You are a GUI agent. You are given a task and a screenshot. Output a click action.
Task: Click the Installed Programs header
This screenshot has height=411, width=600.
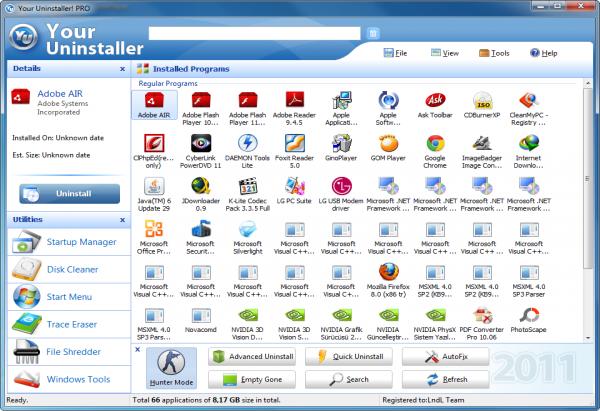pos(191,69)
